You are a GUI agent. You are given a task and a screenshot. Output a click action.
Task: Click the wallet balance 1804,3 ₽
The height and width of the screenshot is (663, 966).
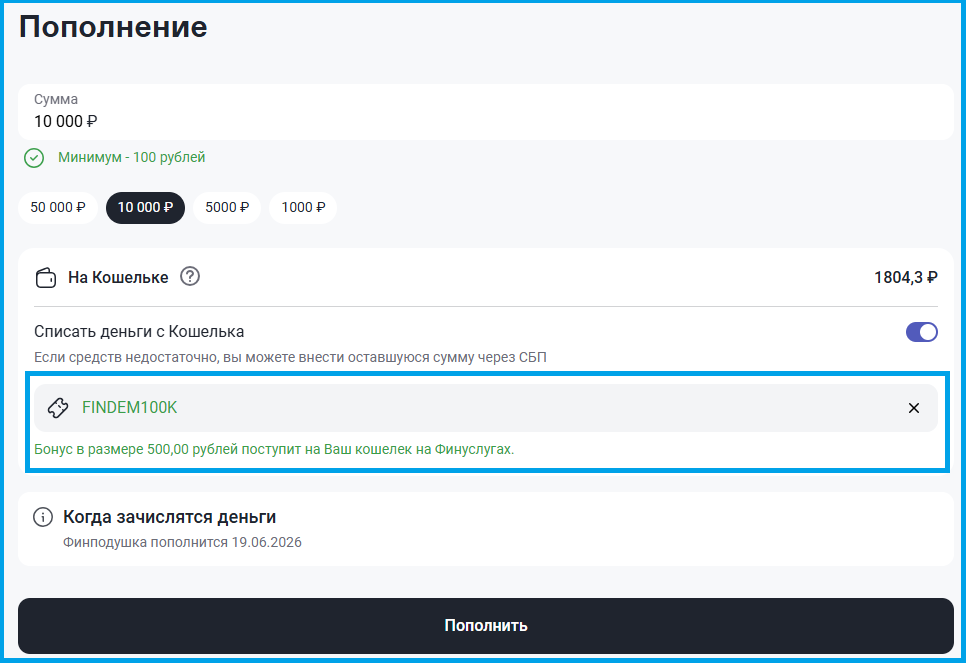906,278
